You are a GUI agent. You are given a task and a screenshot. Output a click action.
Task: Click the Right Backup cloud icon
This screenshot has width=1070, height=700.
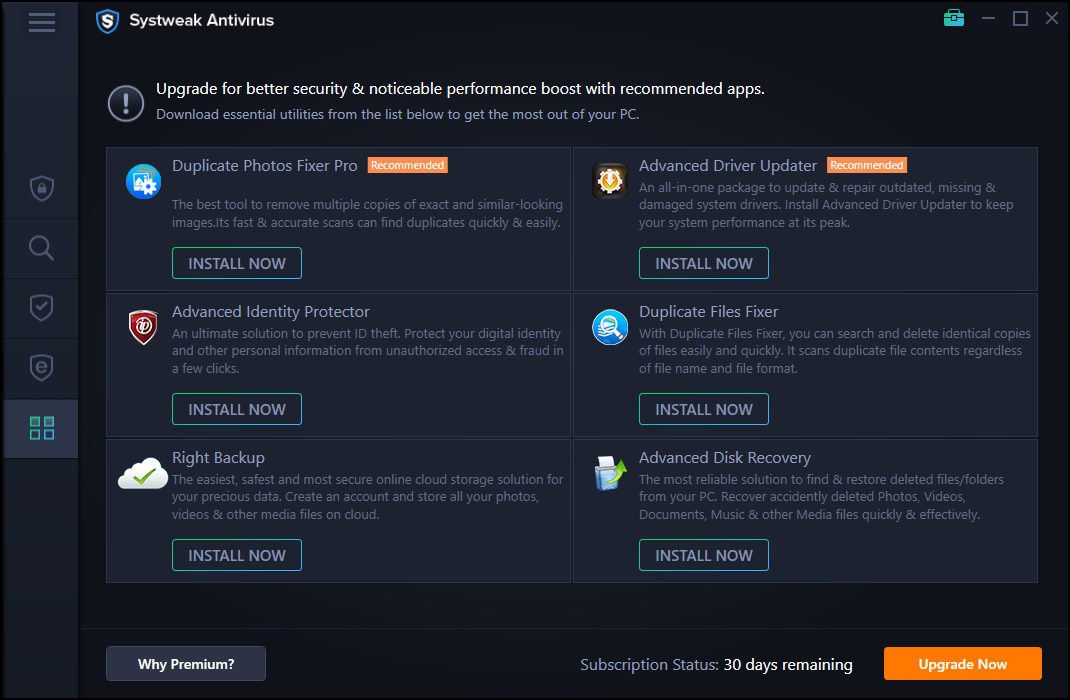143,473
